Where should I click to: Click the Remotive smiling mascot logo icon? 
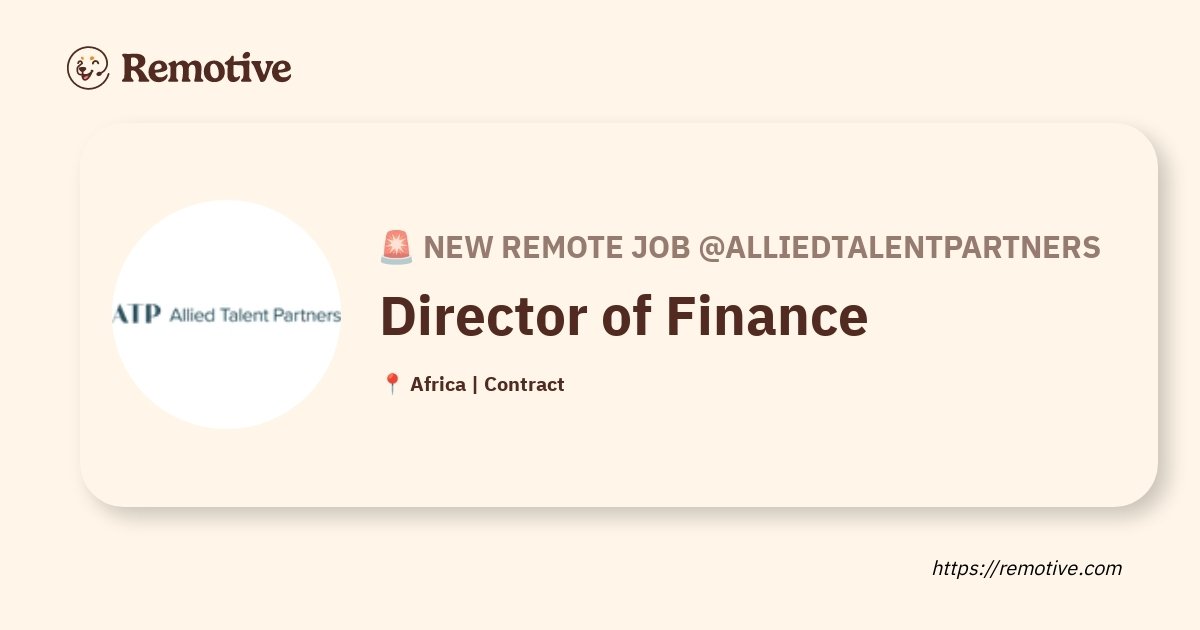point(88,68)
